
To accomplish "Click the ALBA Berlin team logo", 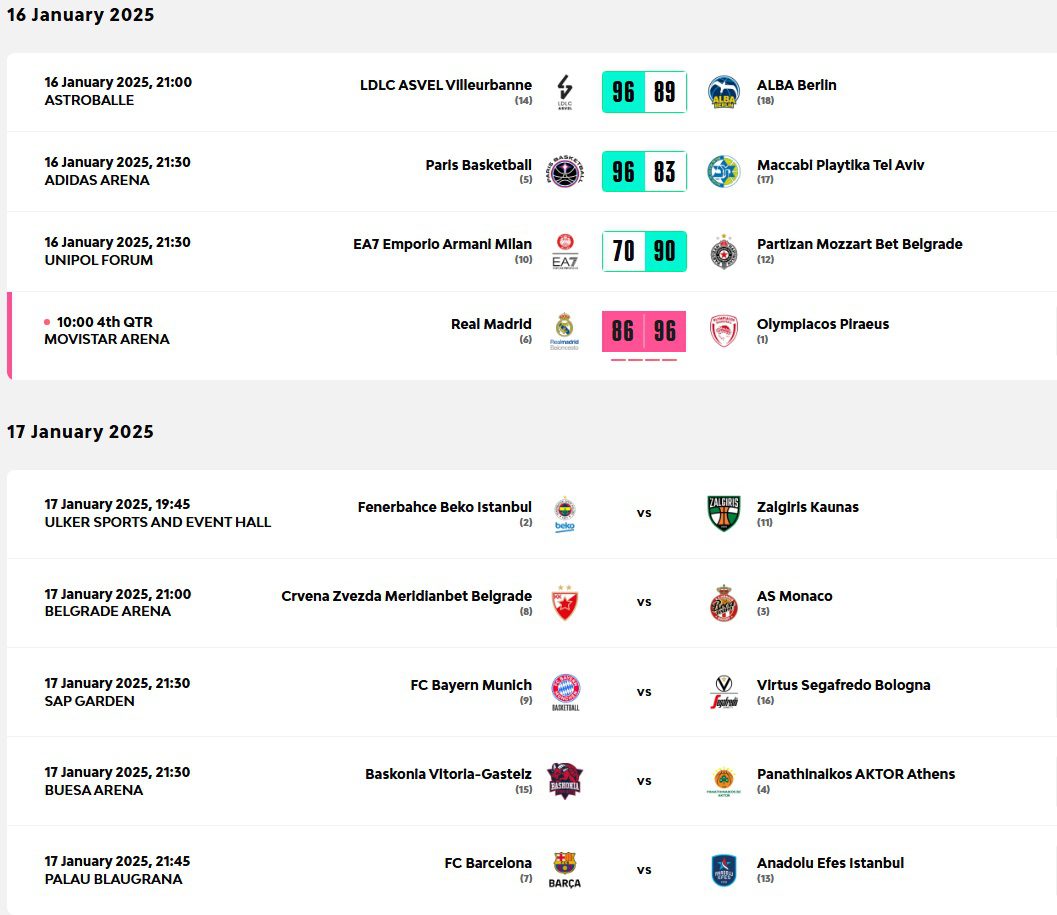I will point(723,92).
